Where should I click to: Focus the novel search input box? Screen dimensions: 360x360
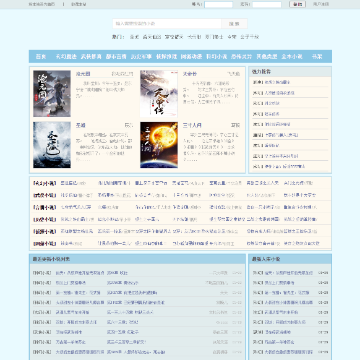(x=167, y=24)
